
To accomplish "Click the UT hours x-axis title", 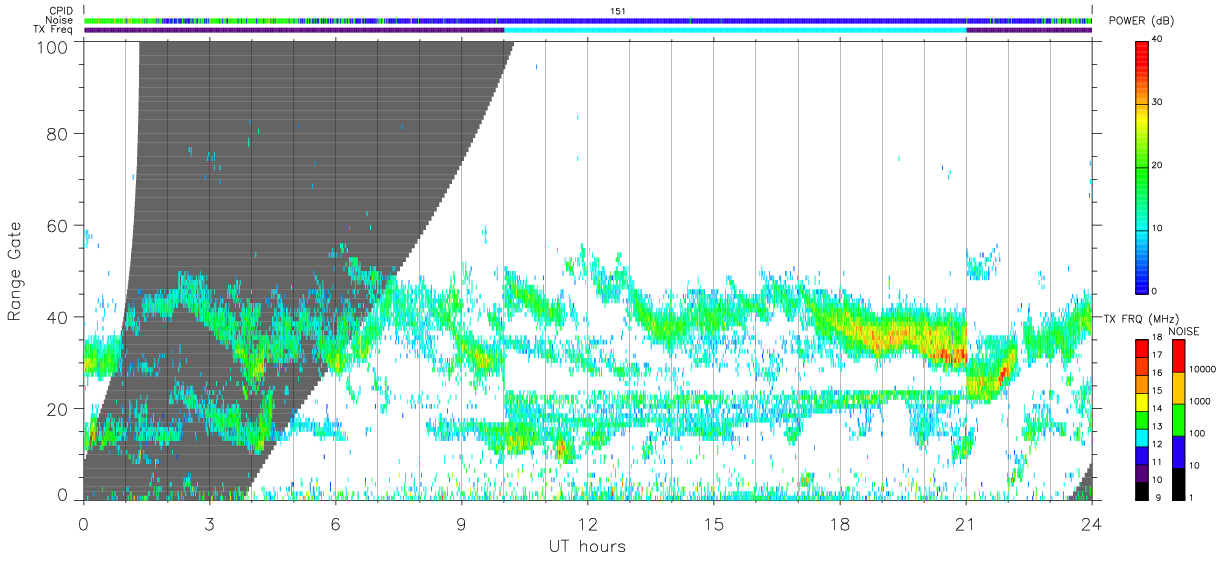I will pyautogui.click(x=587, y=546).
